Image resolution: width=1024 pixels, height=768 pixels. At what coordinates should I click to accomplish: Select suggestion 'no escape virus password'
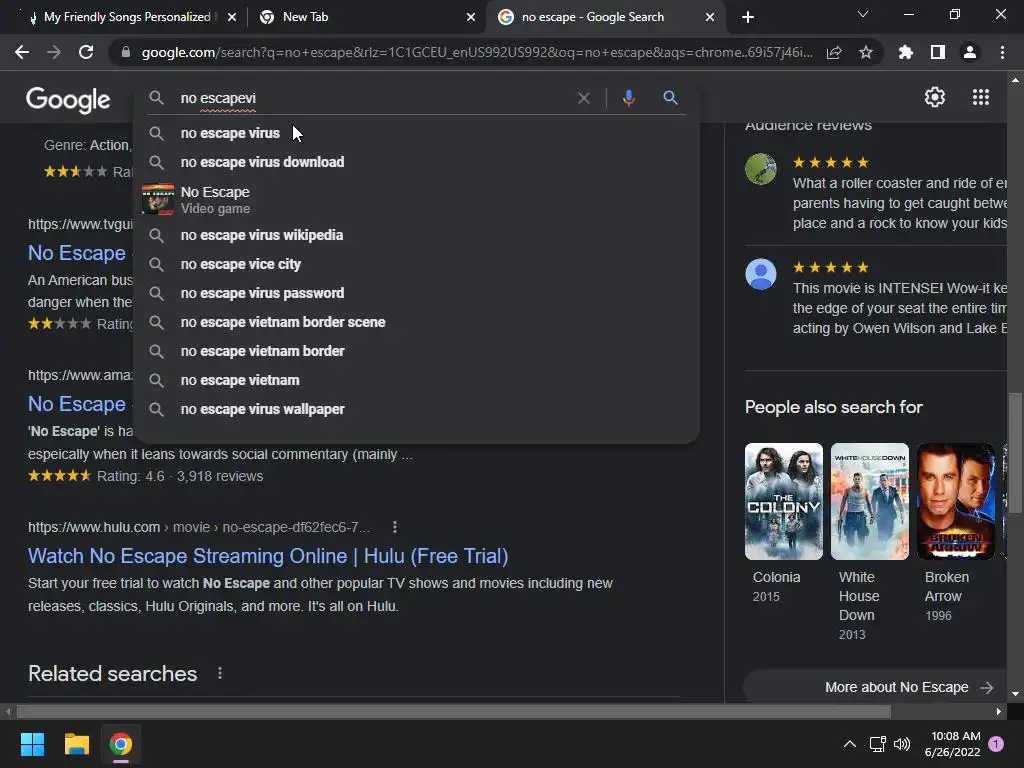(416, 293)
